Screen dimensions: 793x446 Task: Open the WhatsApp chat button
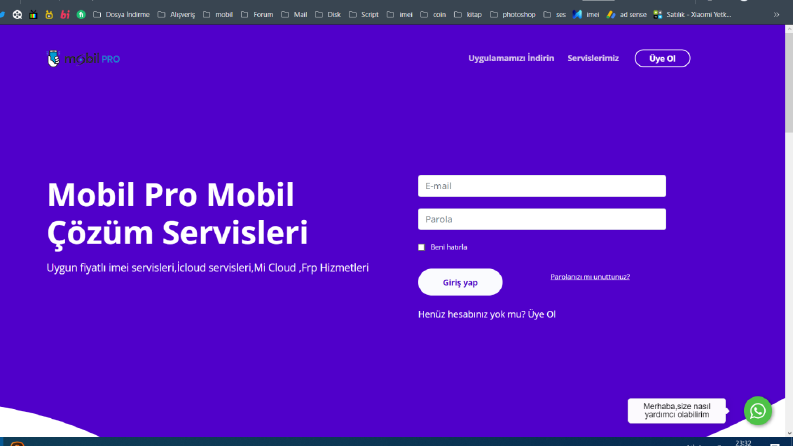[758, 411]
